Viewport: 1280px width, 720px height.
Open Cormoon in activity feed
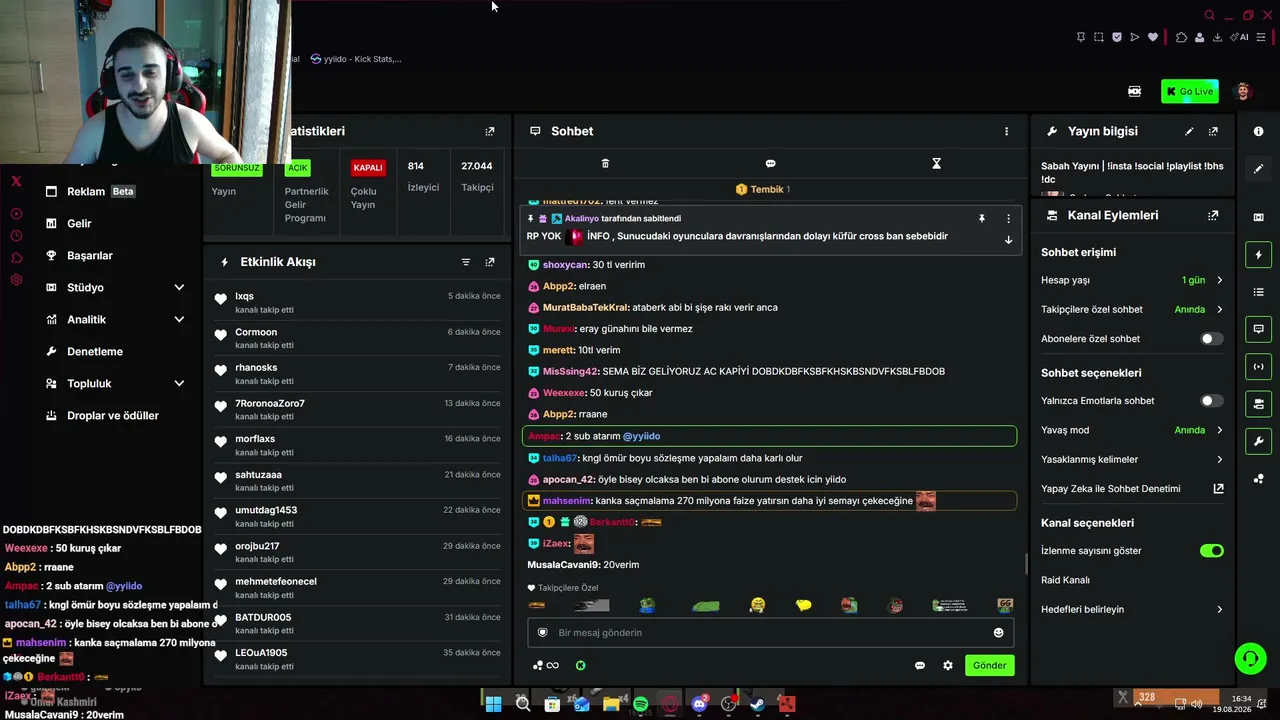pyautogui.click(x=256, y=332)
